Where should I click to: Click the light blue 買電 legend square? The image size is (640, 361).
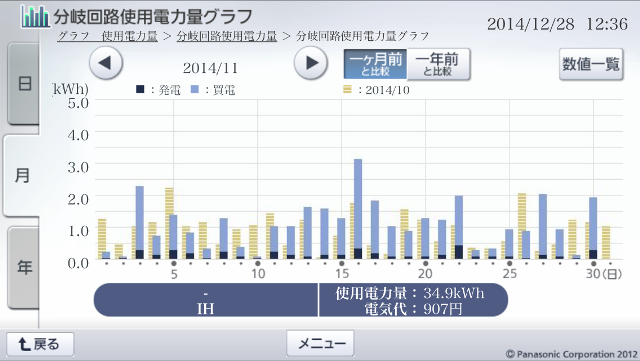(x=195, y=89)
